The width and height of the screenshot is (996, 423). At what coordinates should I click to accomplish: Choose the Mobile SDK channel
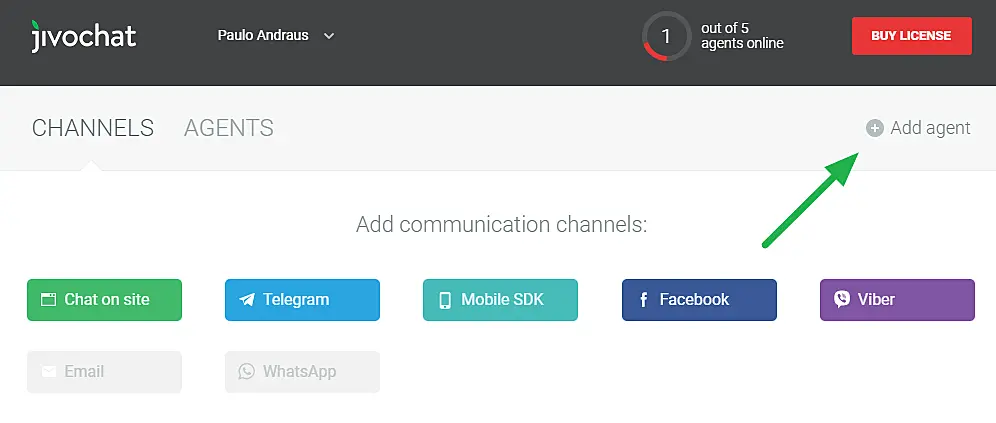tap(500, 299)
